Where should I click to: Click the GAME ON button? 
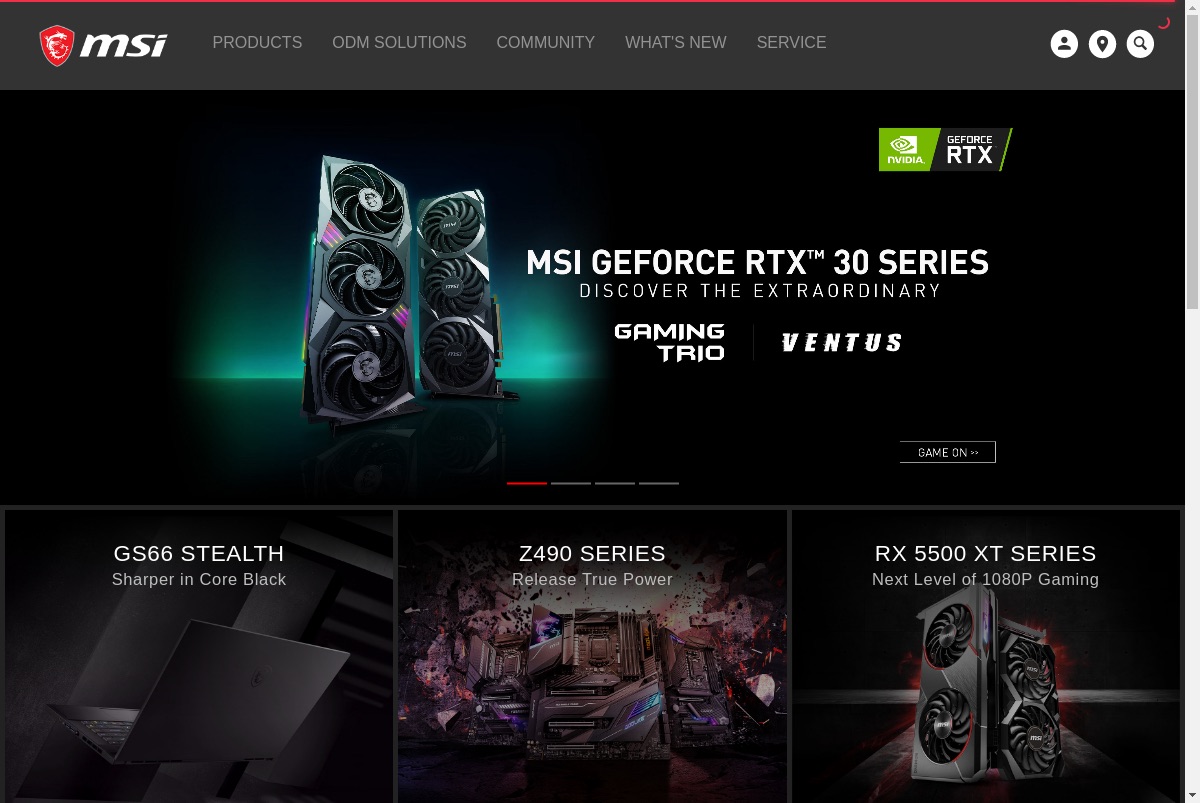948,452
